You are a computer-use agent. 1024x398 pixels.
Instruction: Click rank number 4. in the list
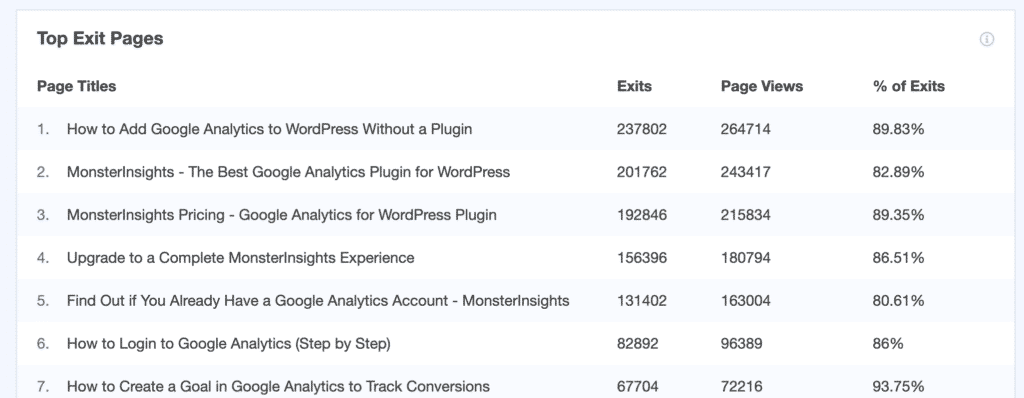tap(43, 258)
